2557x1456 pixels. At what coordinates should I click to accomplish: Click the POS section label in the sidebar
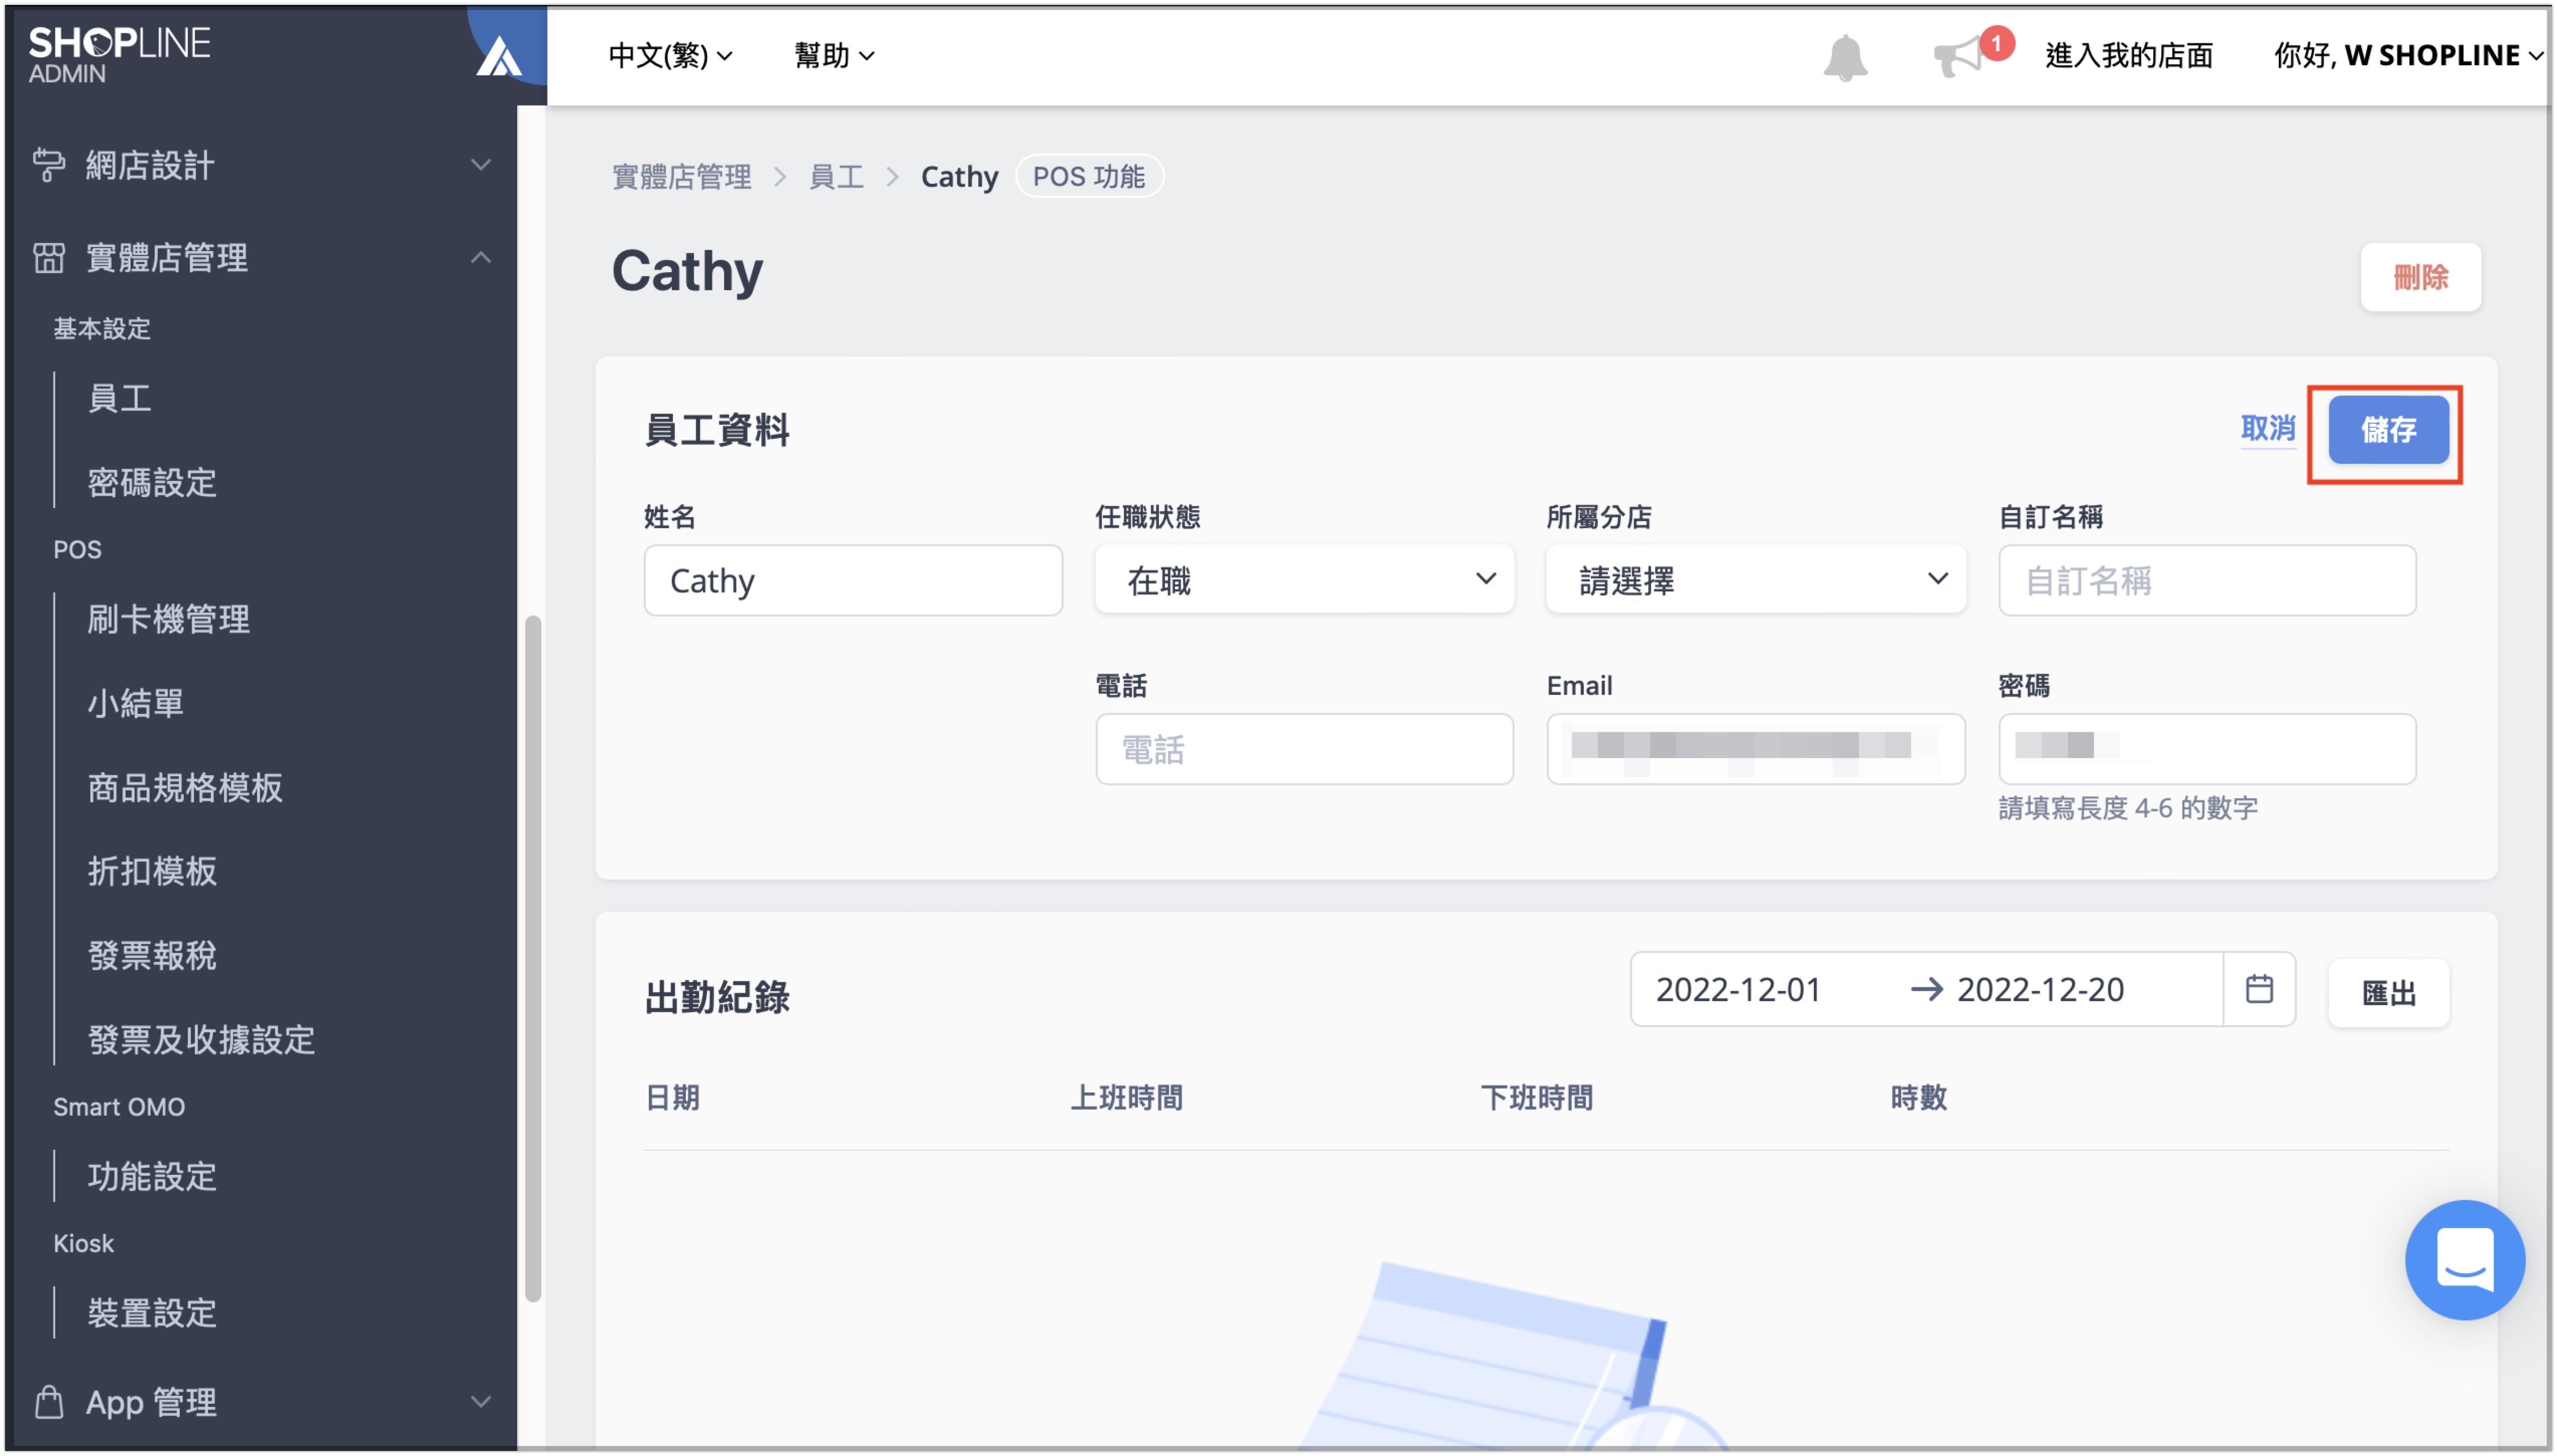77,550
